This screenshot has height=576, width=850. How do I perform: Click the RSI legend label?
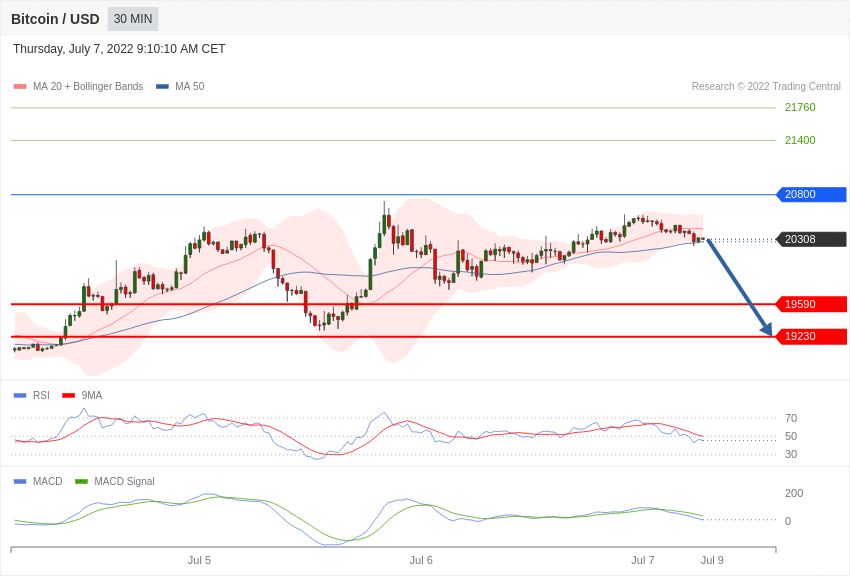tap(41, 396)
